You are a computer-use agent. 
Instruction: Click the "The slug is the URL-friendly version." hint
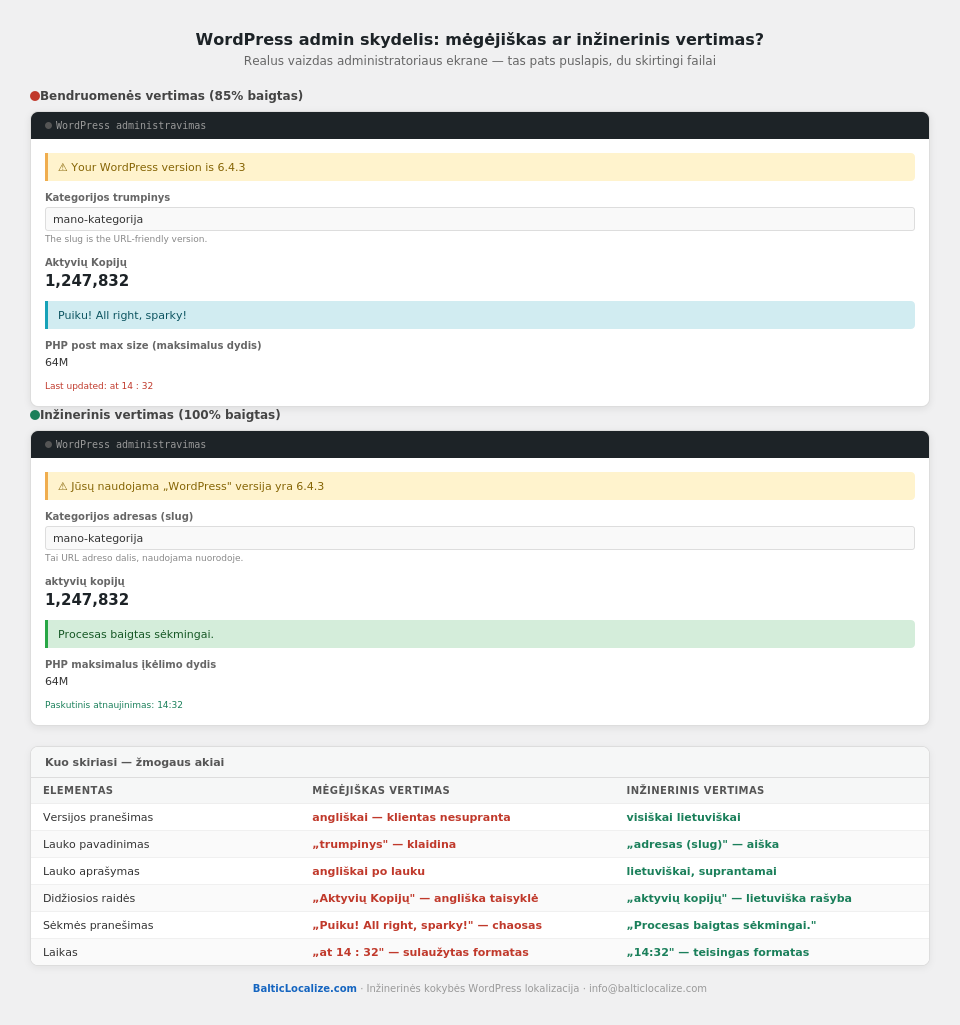coord(126,239)
